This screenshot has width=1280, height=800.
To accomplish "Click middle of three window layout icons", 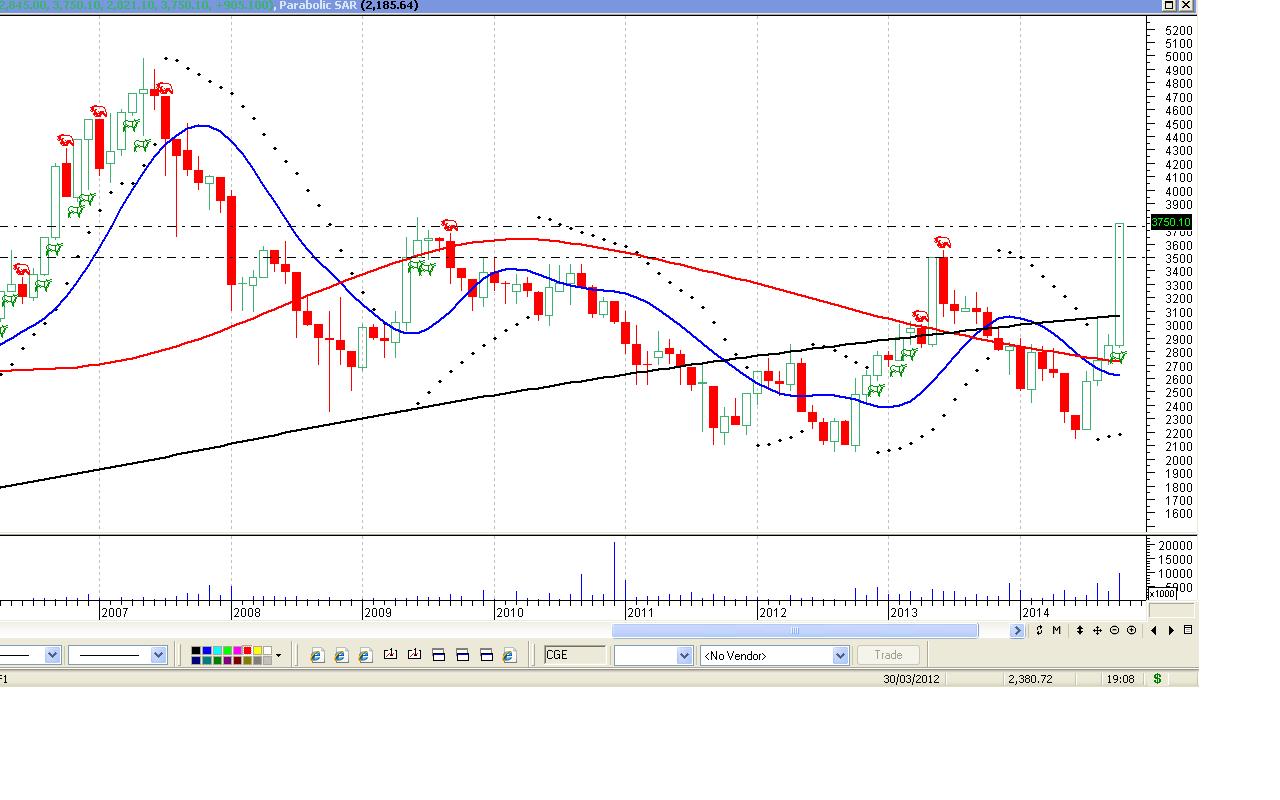I will click(462, 655).
